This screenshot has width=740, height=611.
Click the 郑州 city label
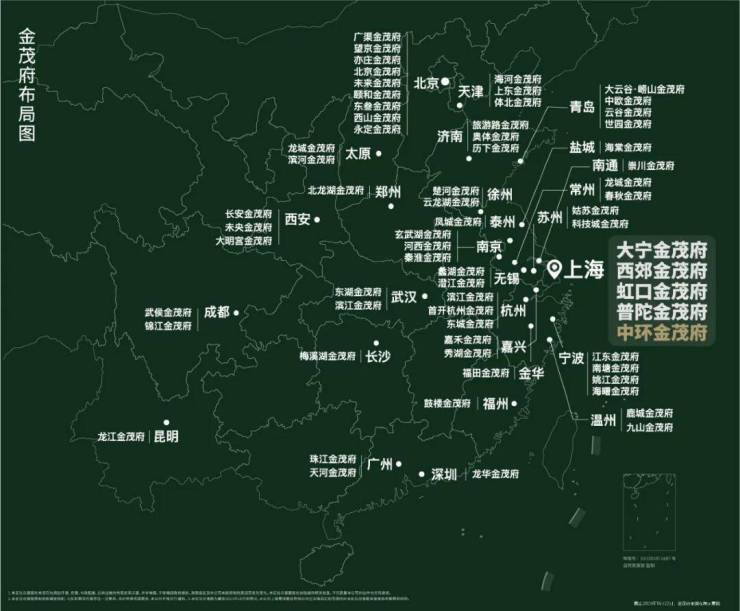[388, 192]
